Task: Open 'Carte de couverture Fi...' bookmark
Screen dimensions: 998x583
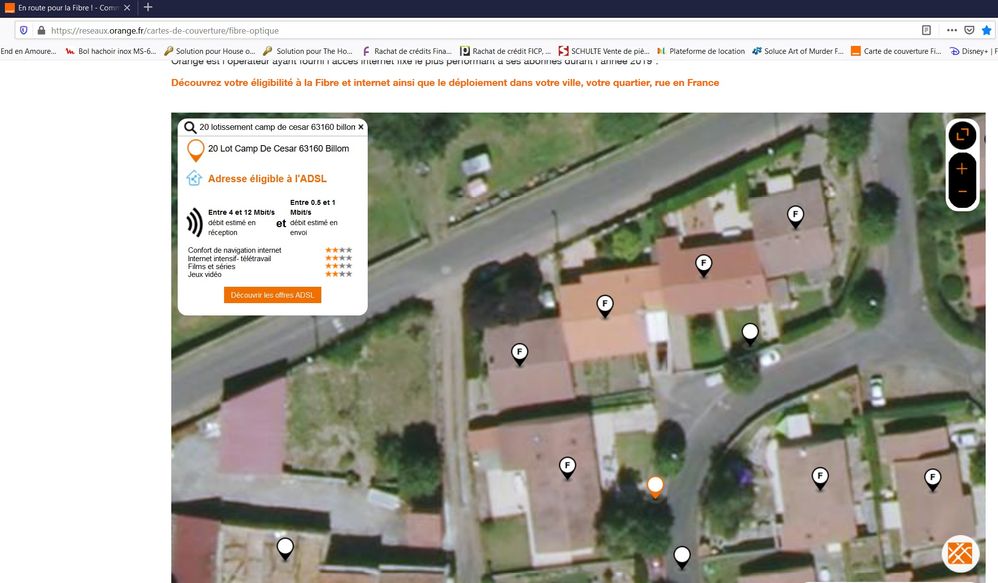Action: (896, 51)
